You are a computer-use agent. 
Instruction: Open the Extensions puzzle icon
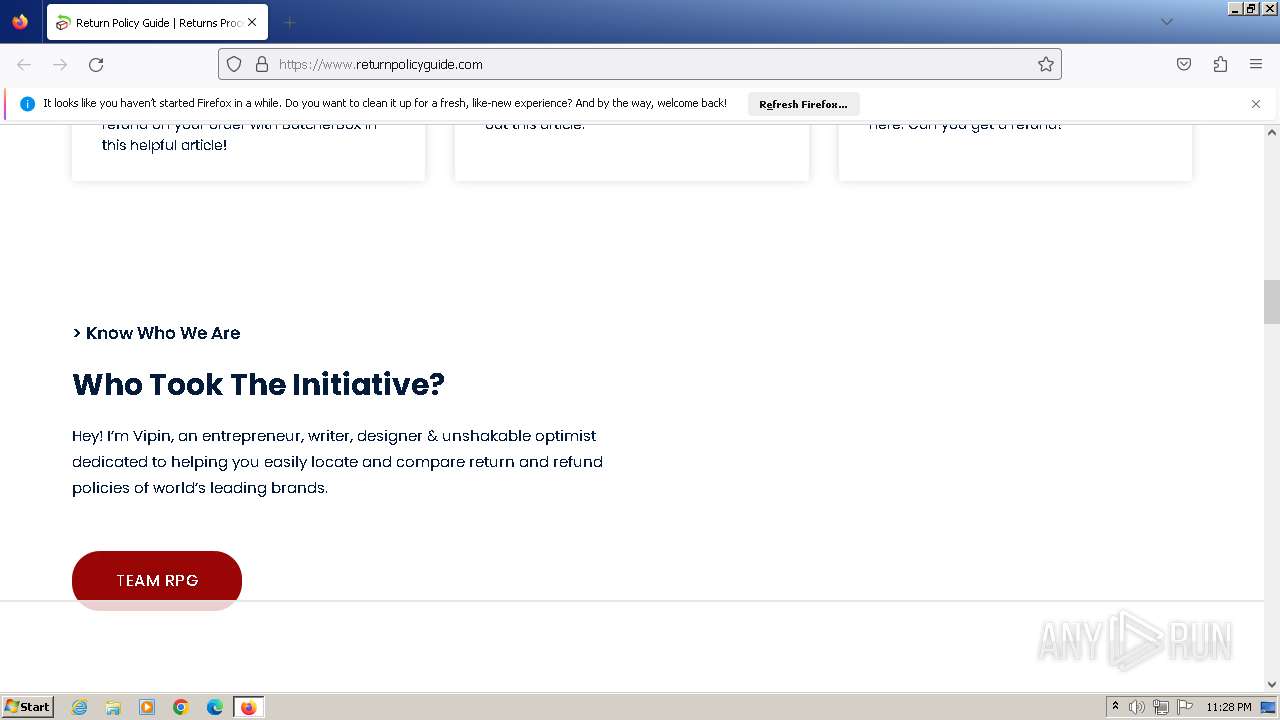tap(1220, 64)
